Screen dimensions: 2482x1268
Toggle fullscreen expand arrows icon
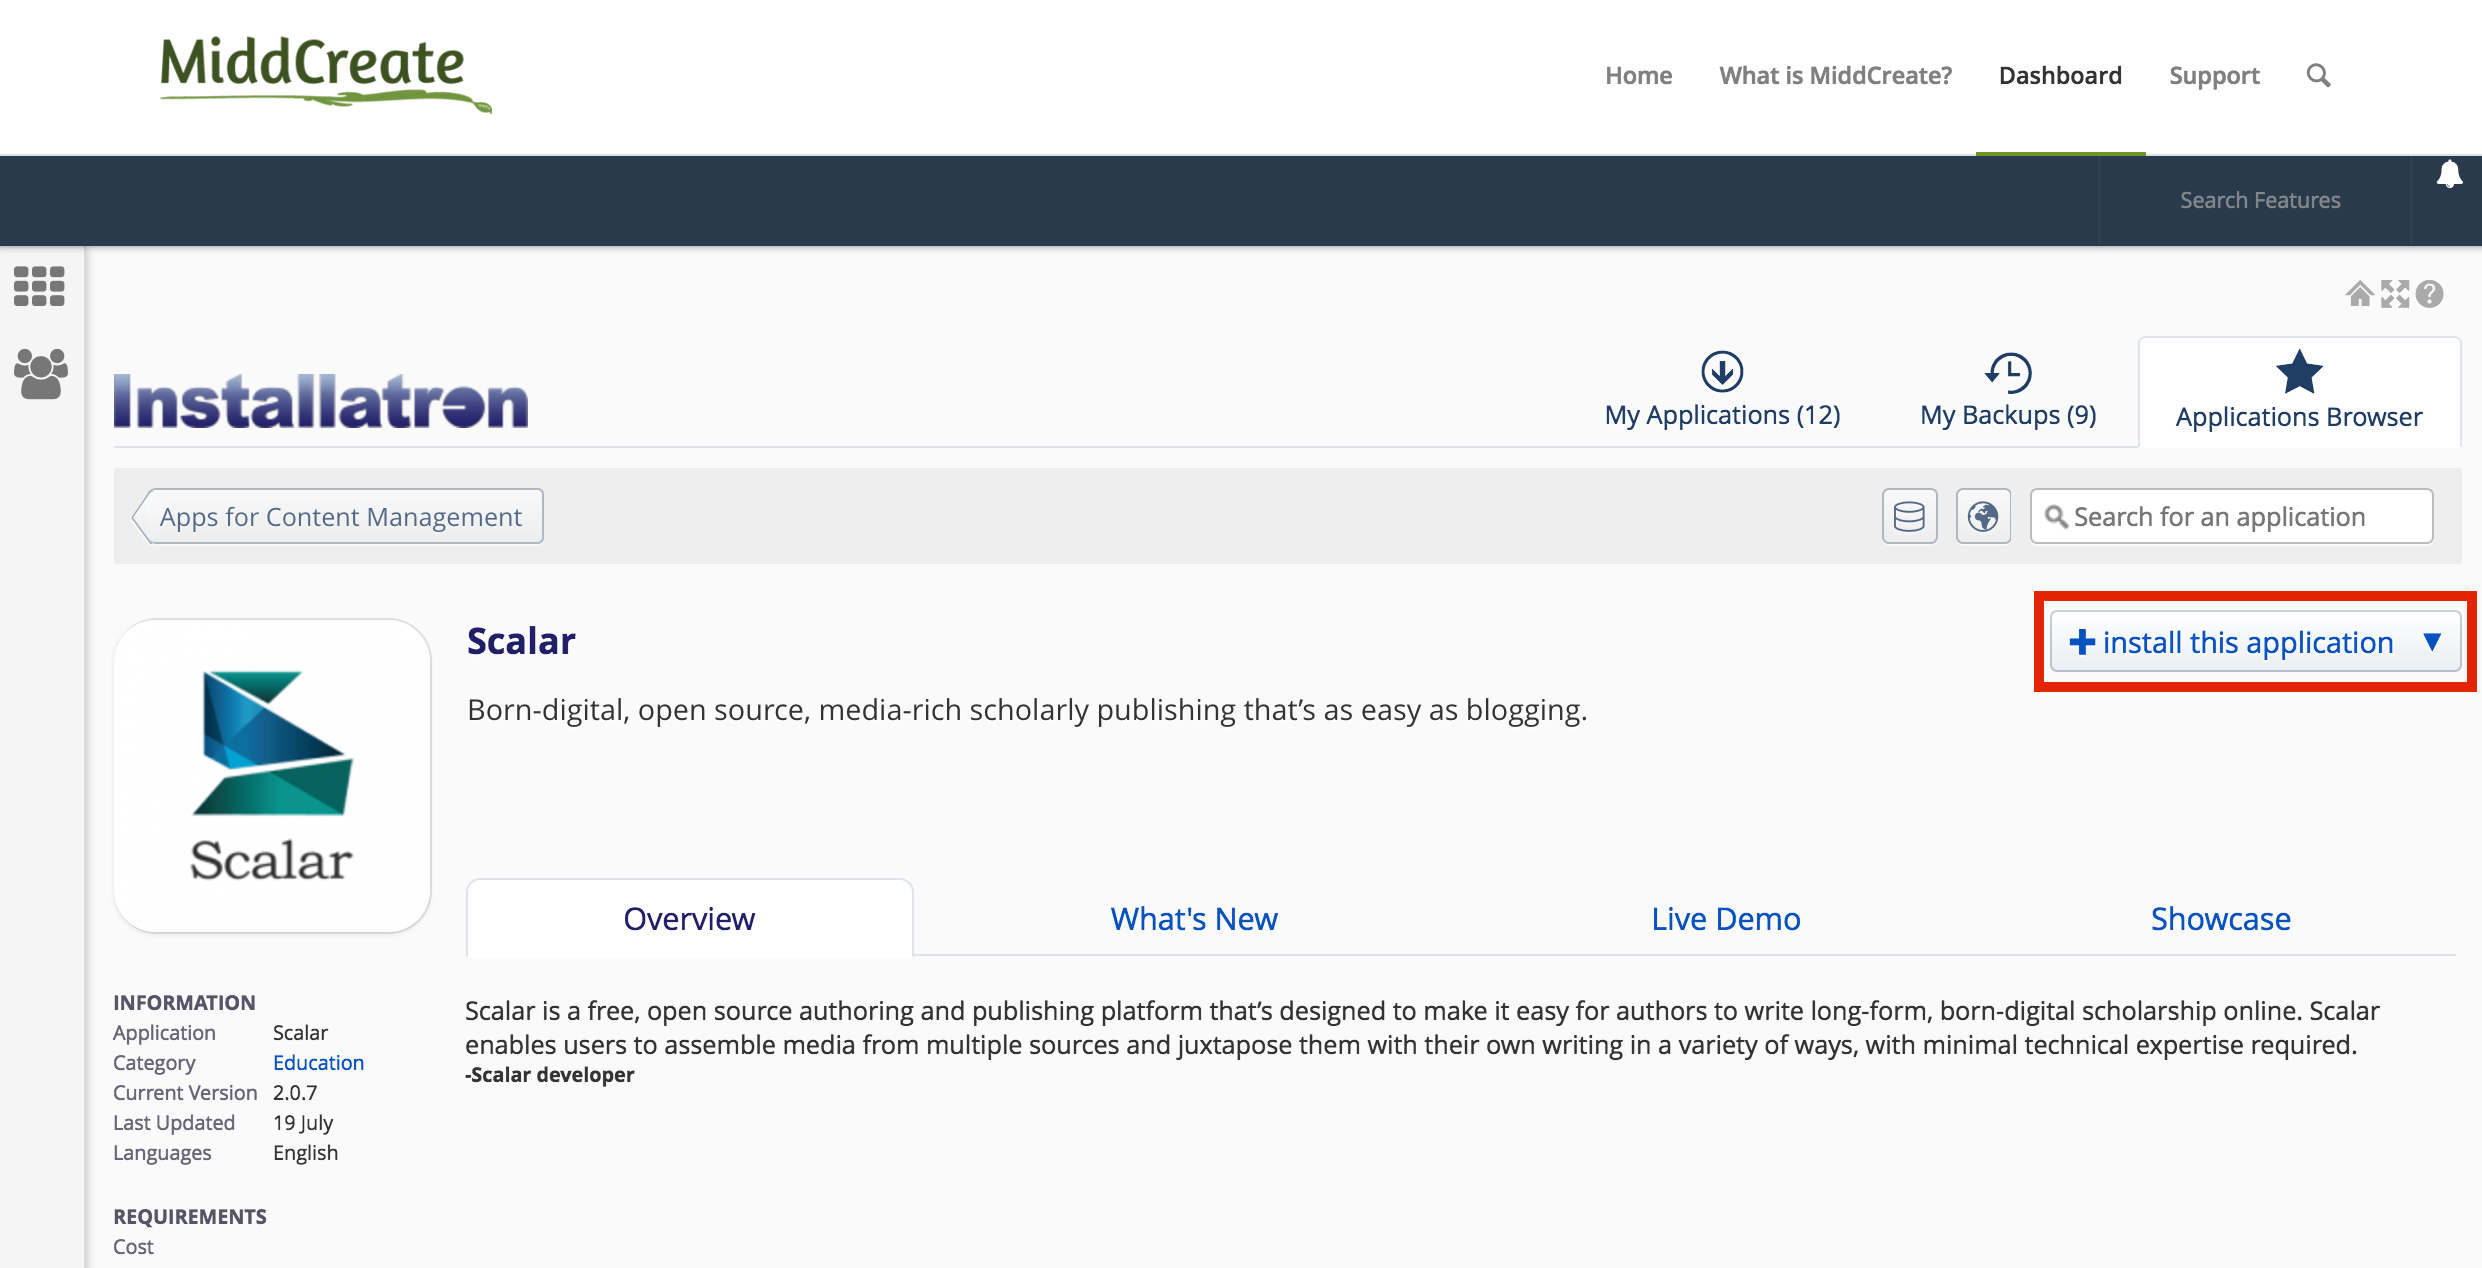(2394, 294)
